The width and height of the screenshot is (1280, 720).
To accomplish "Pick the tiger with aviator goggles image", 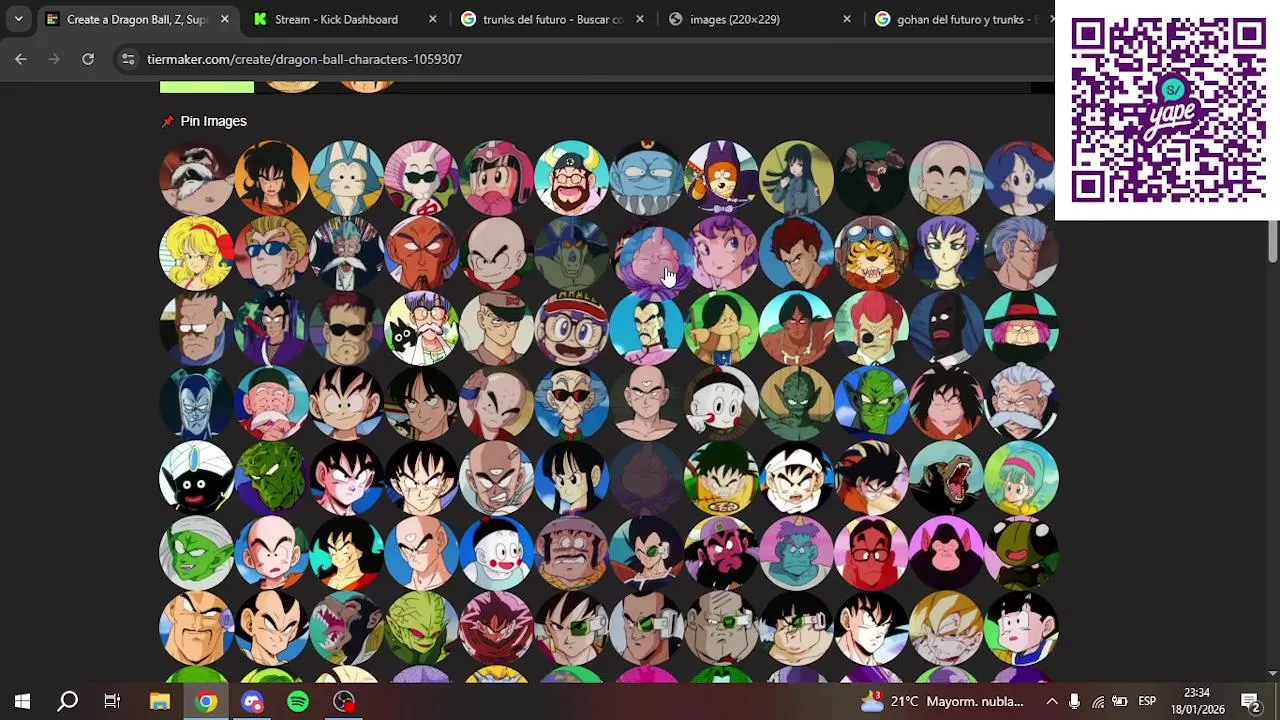I will point(872,253).
